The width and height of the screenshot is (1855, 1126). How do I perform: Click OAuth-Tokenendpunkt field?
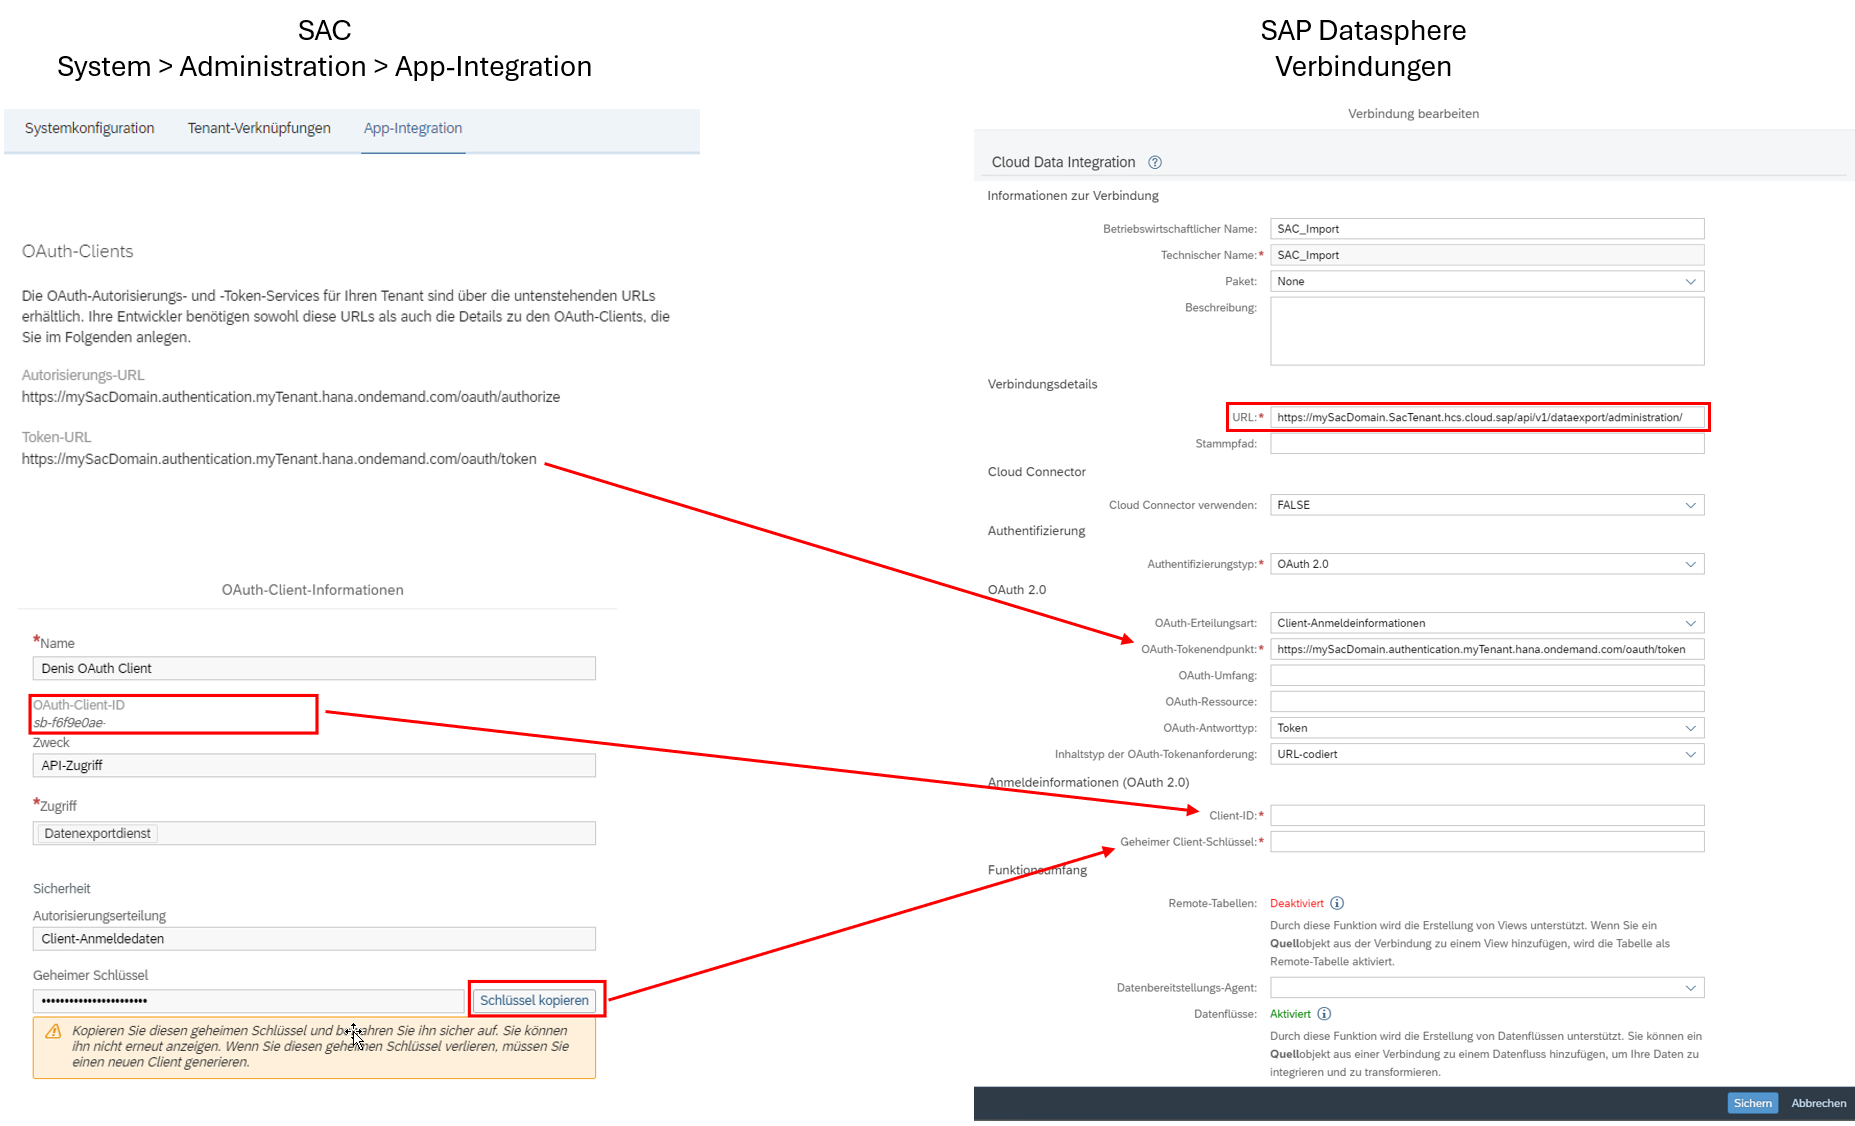click(1487, 649)
